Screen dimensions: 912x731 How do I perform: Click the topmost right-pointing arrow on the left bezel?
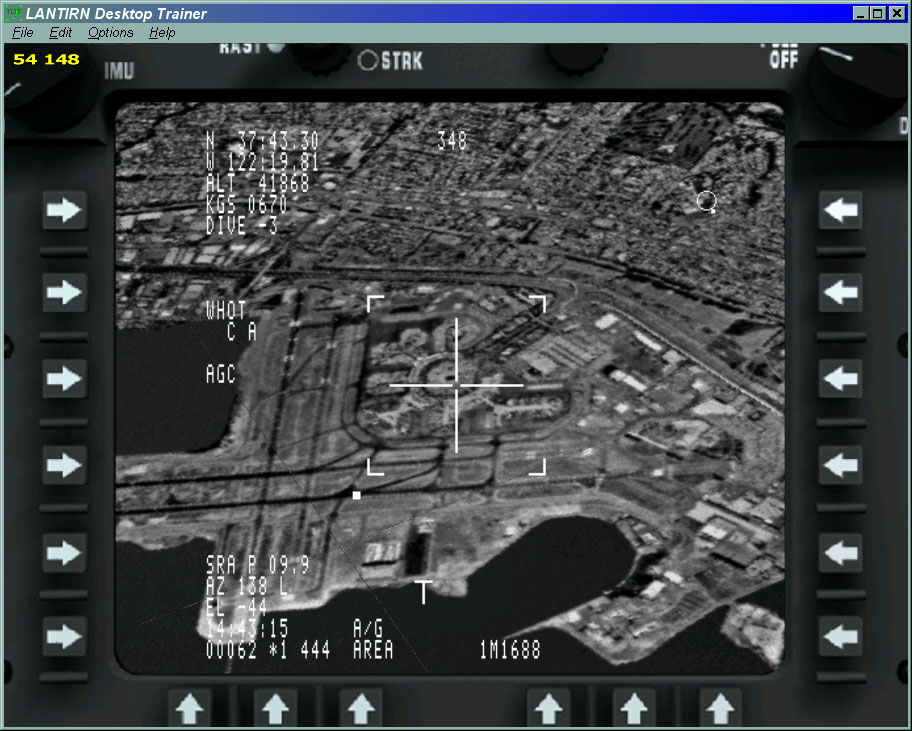point(64,210)
